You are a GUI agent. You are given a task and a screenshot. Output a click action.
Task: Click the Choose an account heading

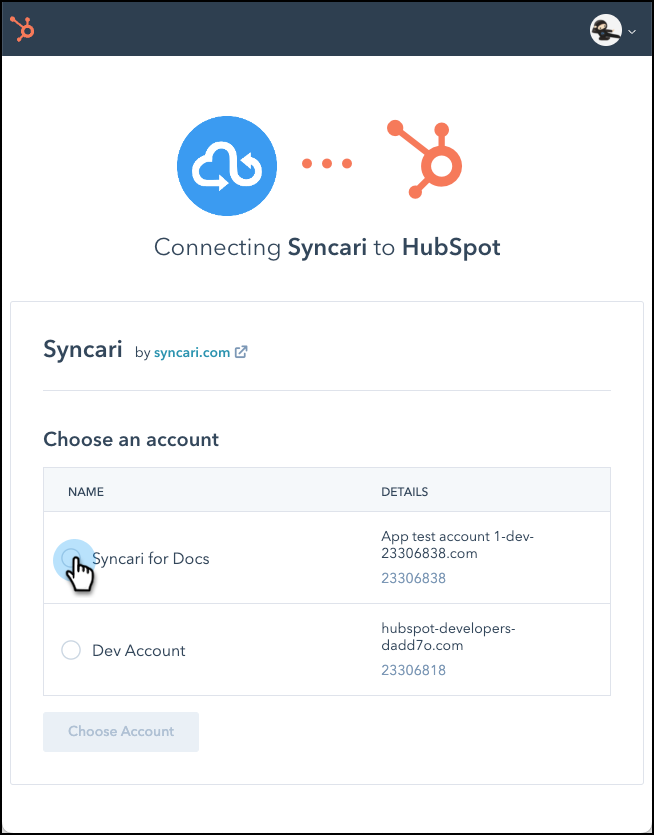[x=131, y=439]
